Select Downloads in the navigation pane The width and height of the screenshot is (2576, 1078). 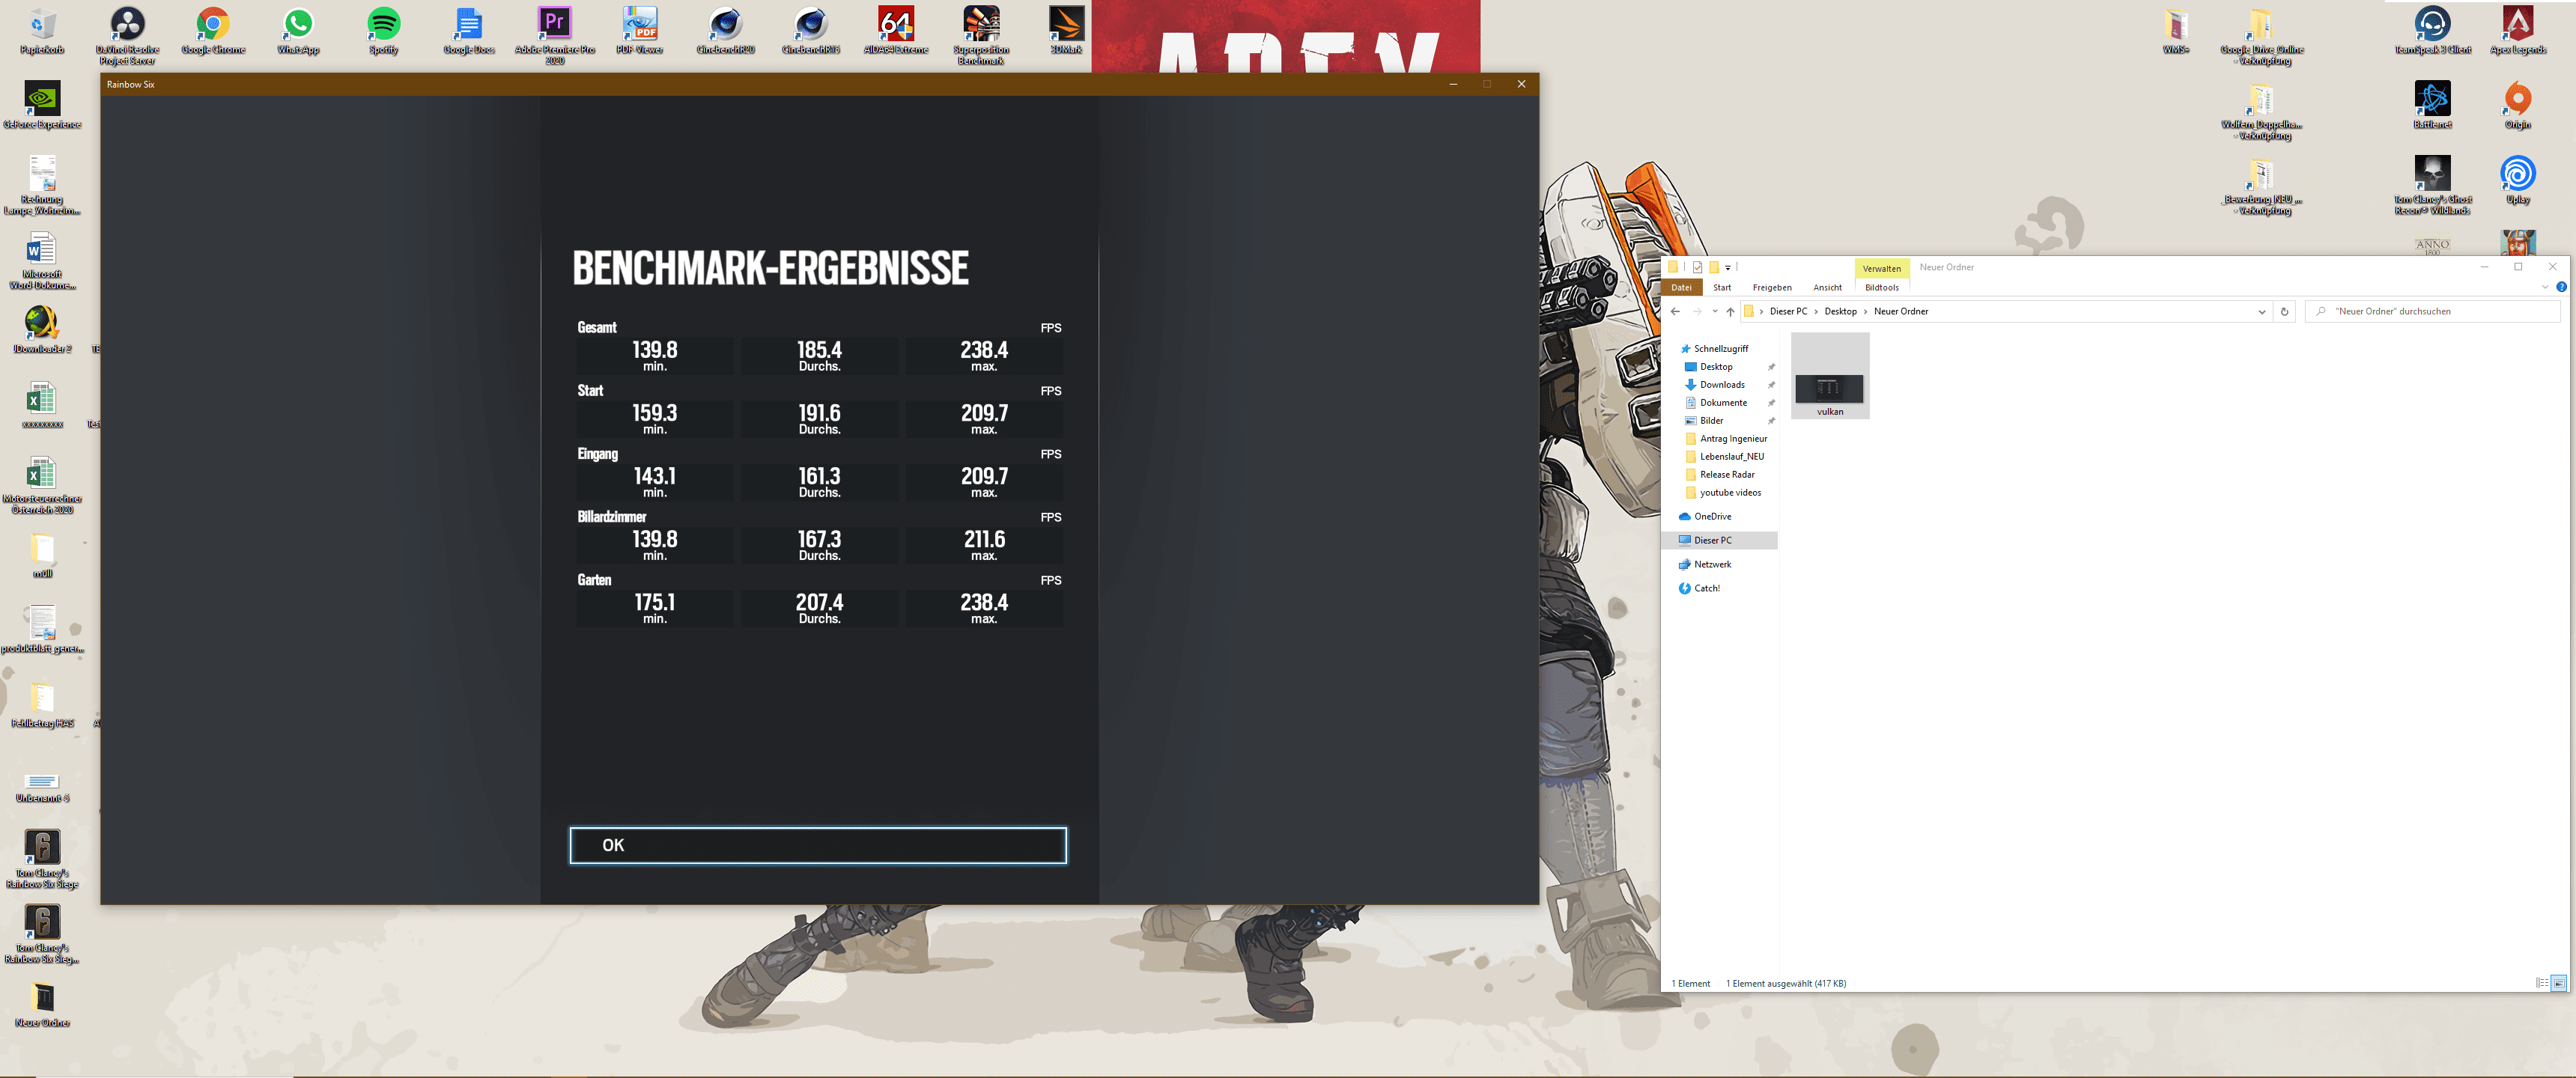click(1722, 385)
